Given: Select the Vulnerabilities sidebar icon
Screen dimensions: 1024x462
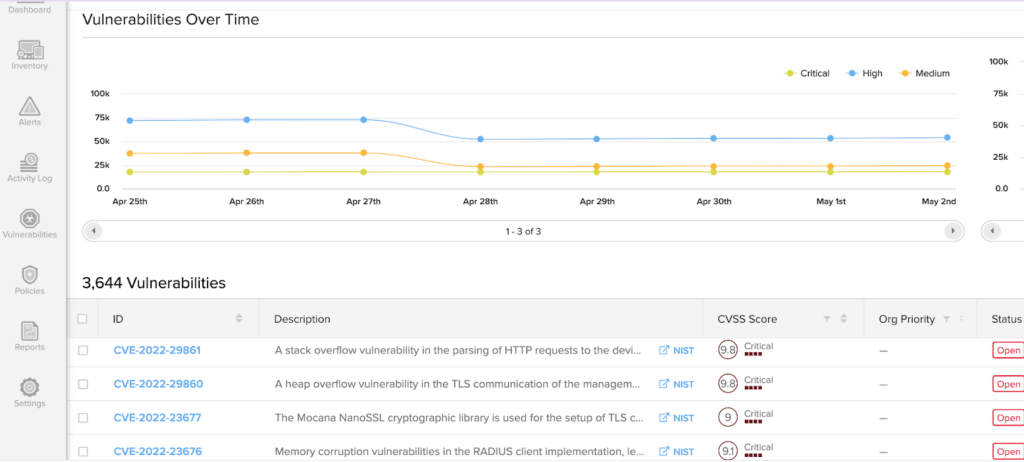Looking at the screenshot, I should [29, 218].
